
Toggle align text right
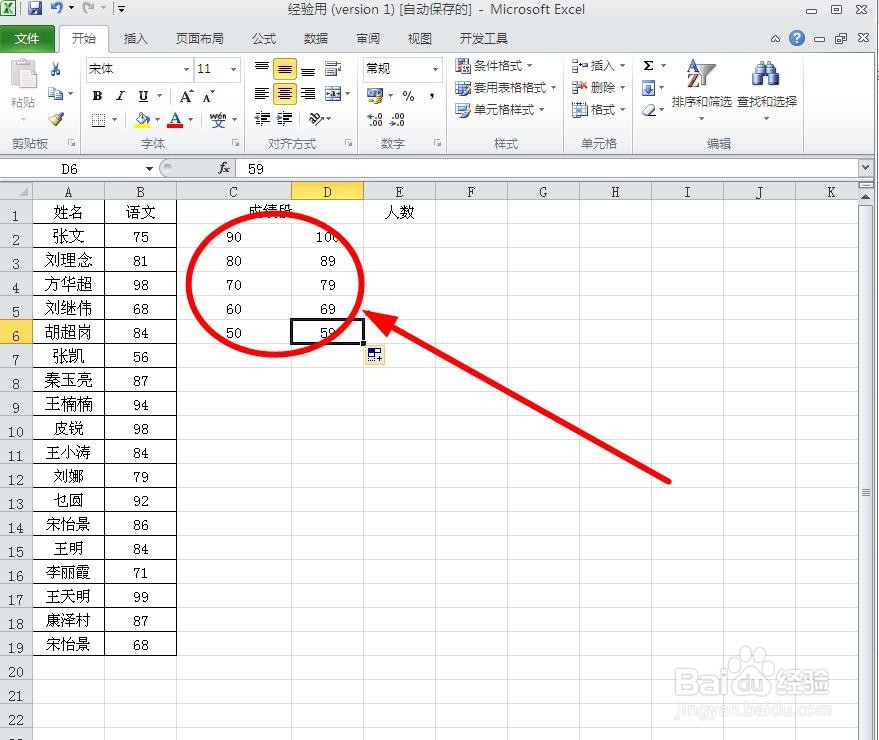pyautogui.click(x=308, y=94)
